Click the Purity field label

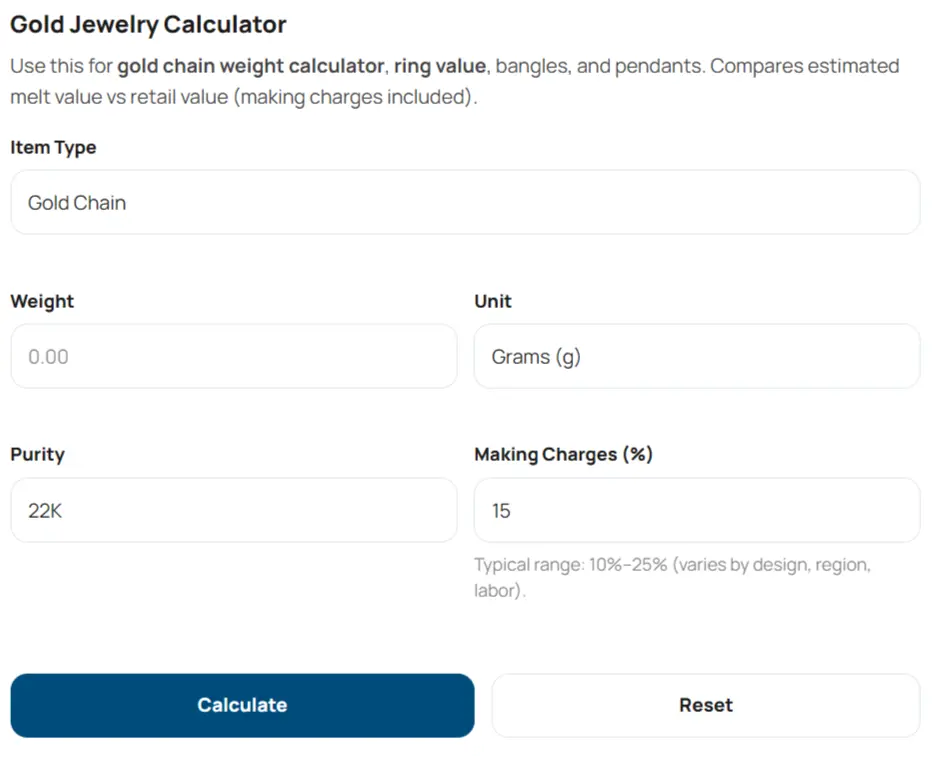coord(37,454)
